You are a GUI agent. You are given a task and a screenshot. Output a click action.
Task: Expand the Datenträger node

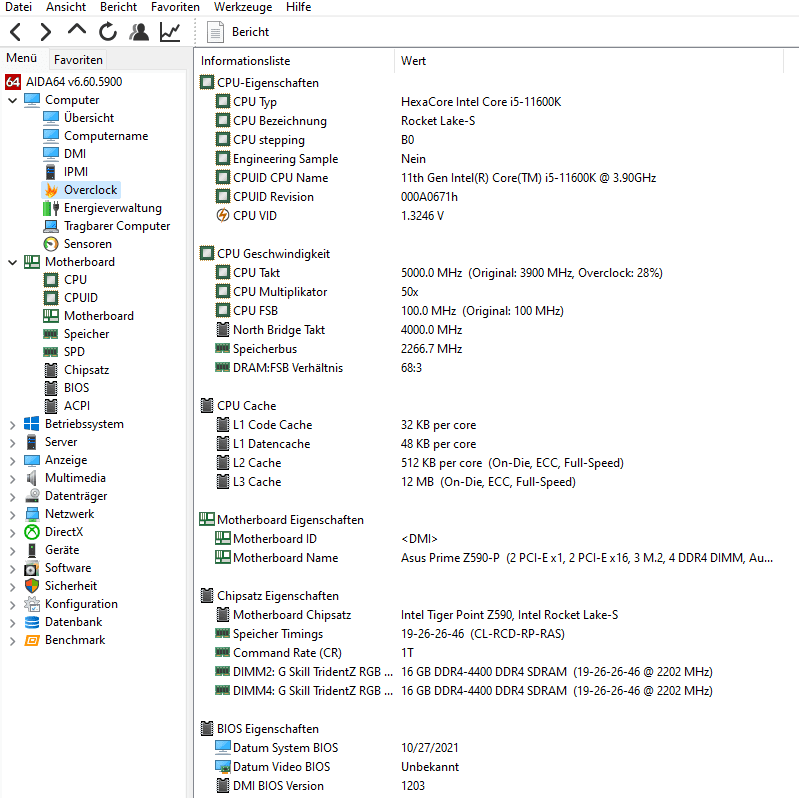[13, 496]
